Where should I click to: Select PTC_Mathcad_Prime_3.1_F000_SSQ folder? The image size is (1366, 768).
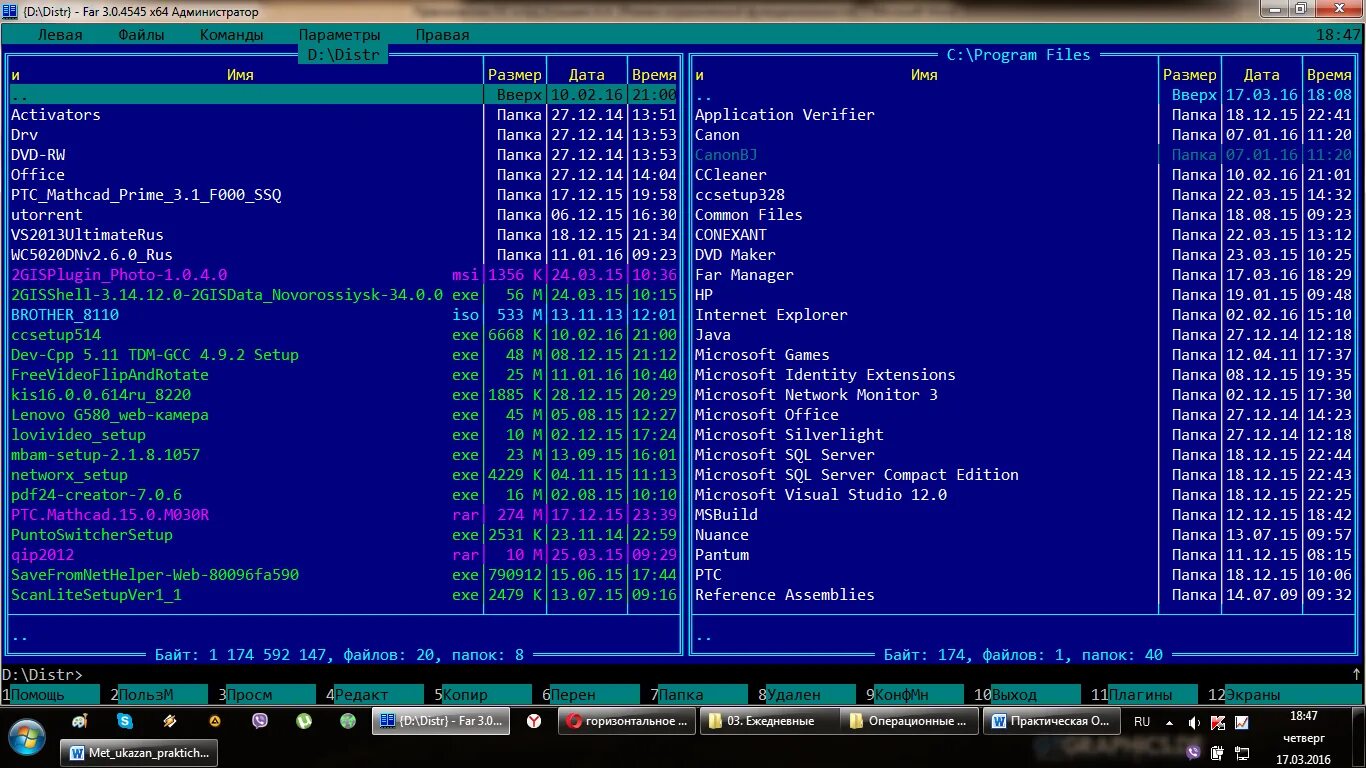click(146, 195)
